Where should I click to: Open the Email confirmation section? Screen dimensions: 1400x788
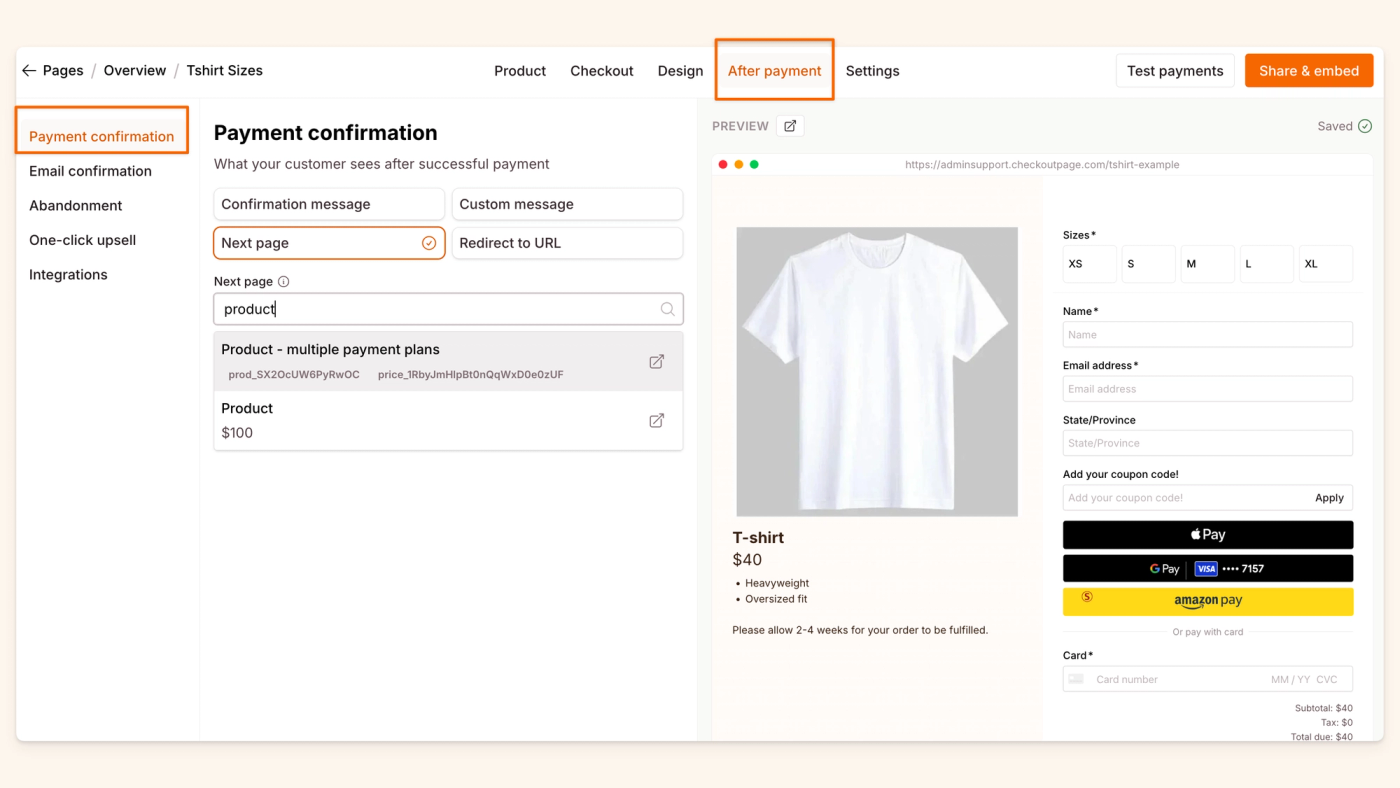tap(91, 171)
